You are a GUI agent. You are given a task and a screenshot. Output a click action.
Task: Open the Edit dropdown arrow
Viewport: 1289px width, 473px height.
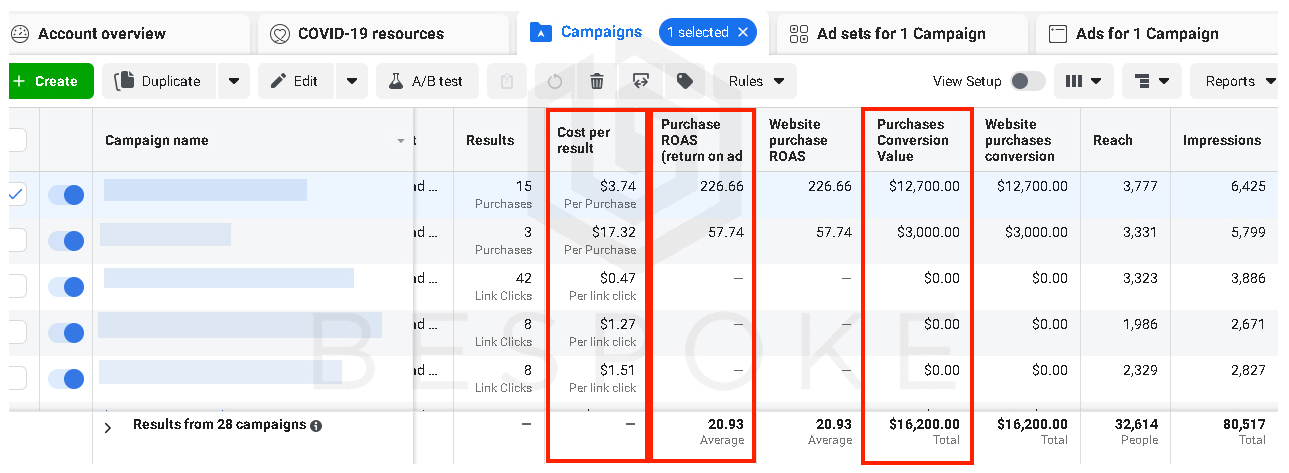(x=352, y=81)
